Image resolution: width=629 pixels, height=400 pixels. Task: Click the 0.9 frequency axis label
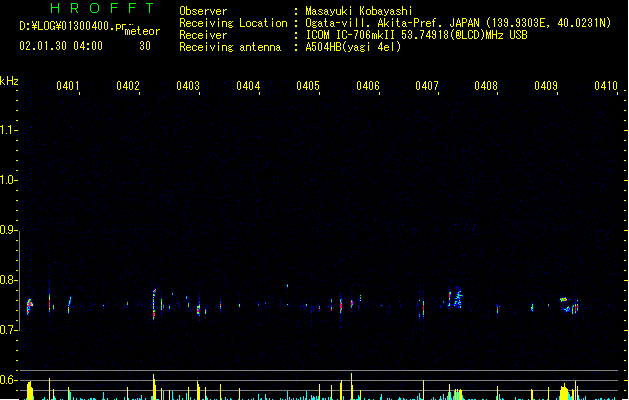point(8,230)
